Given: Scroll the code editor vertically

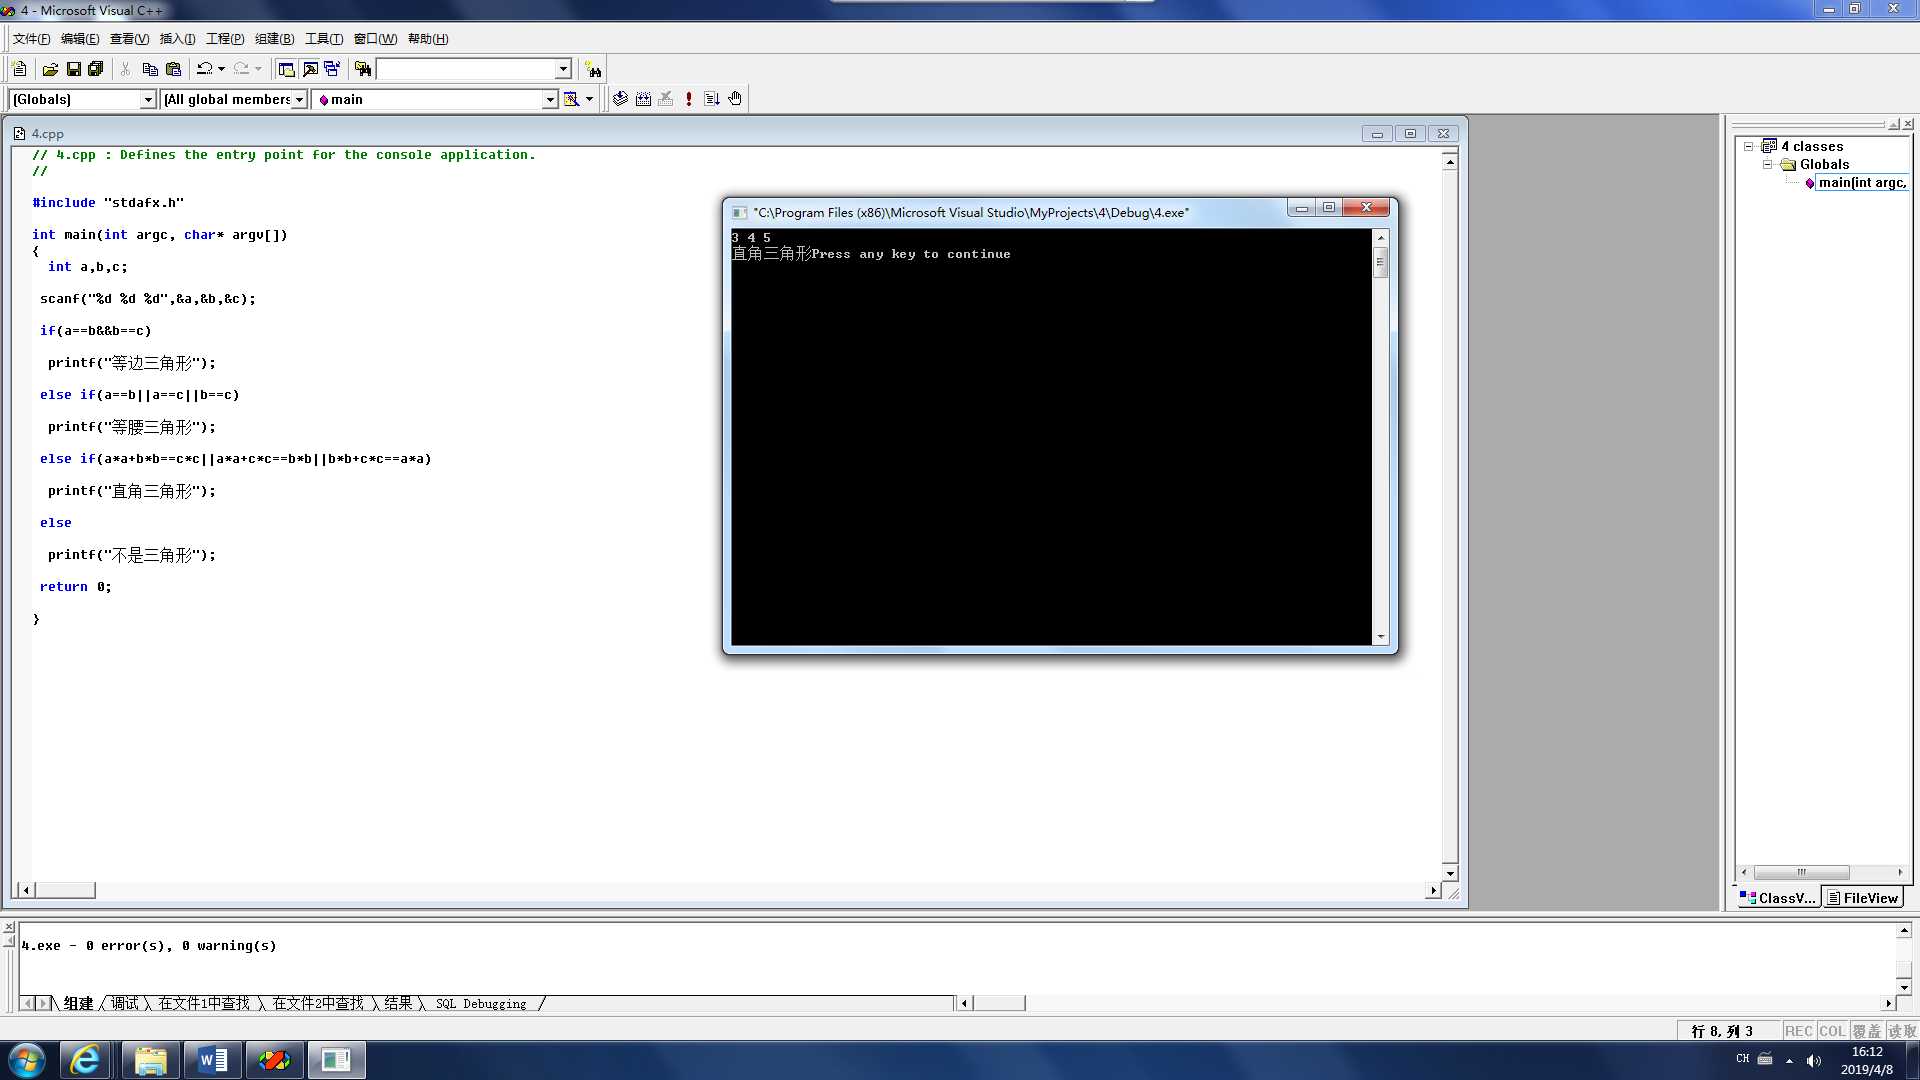Looking at the screenshot, I should tap(1449, 514).
